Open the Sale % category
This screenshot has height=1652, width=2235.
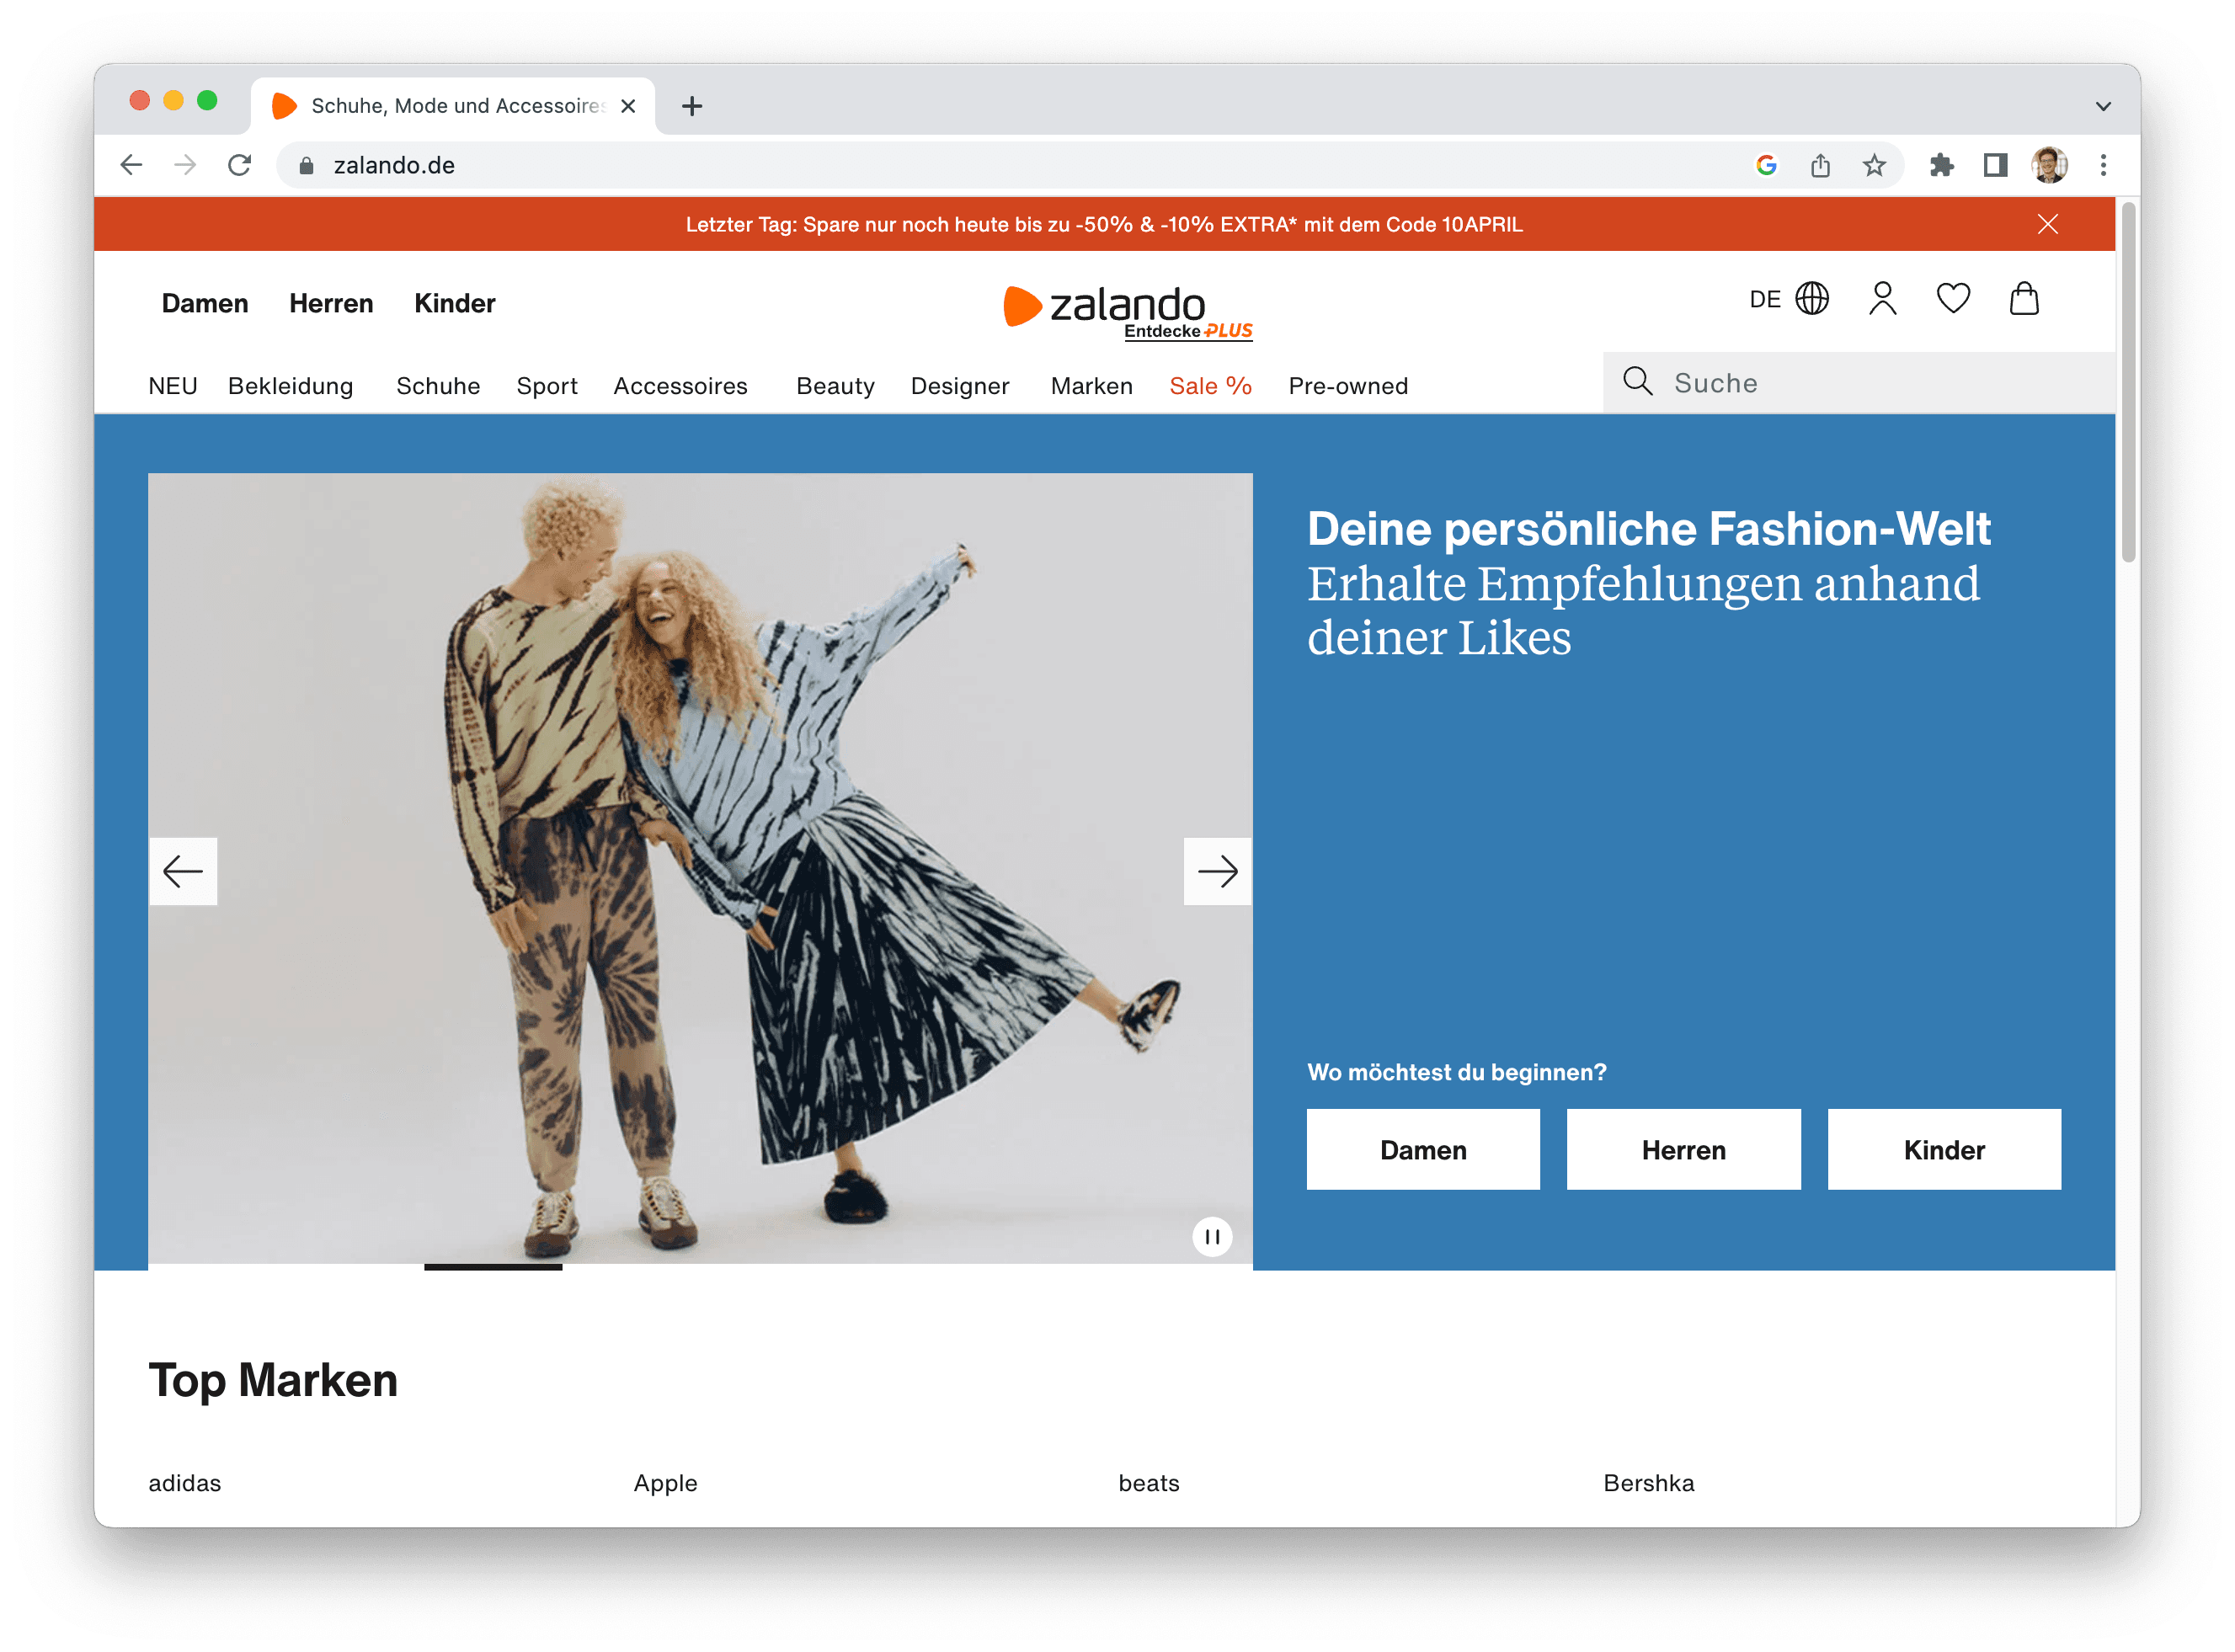point(1210,386)
